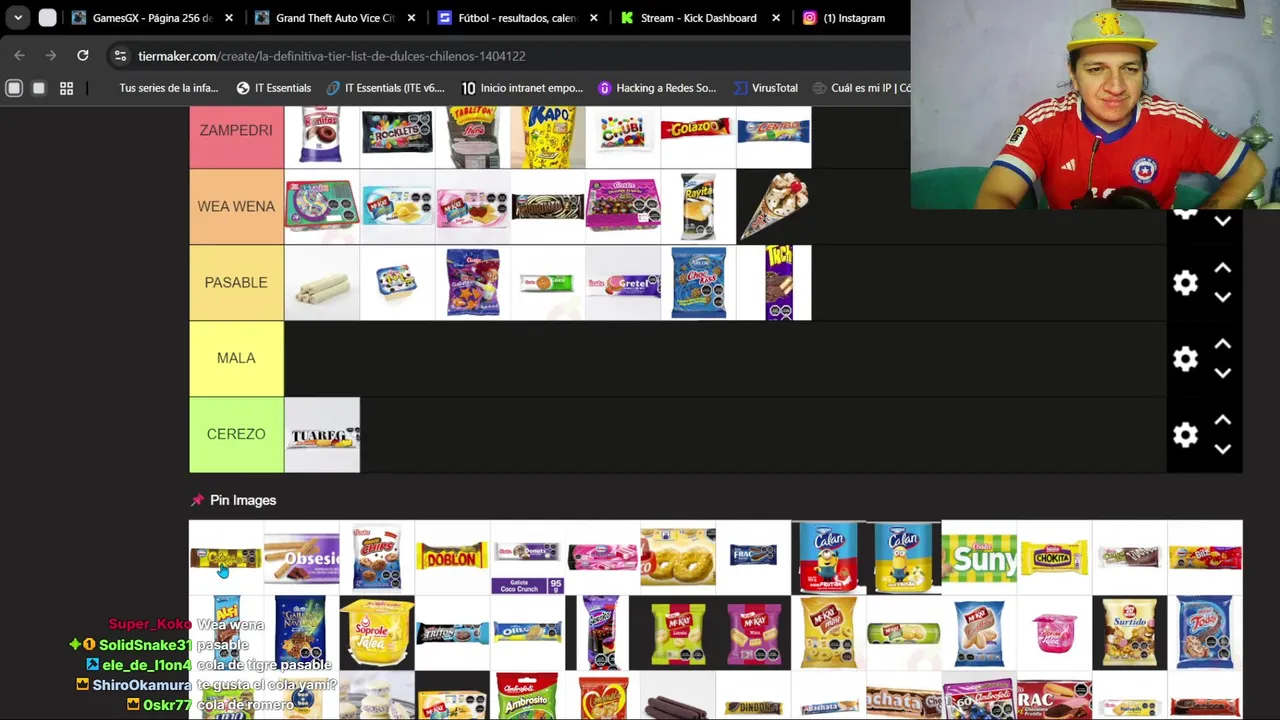Select Tuareg image in CEREZO tier
This screenshot has width=1280, height=720.
pyautogui.click(x=322, y=435)
